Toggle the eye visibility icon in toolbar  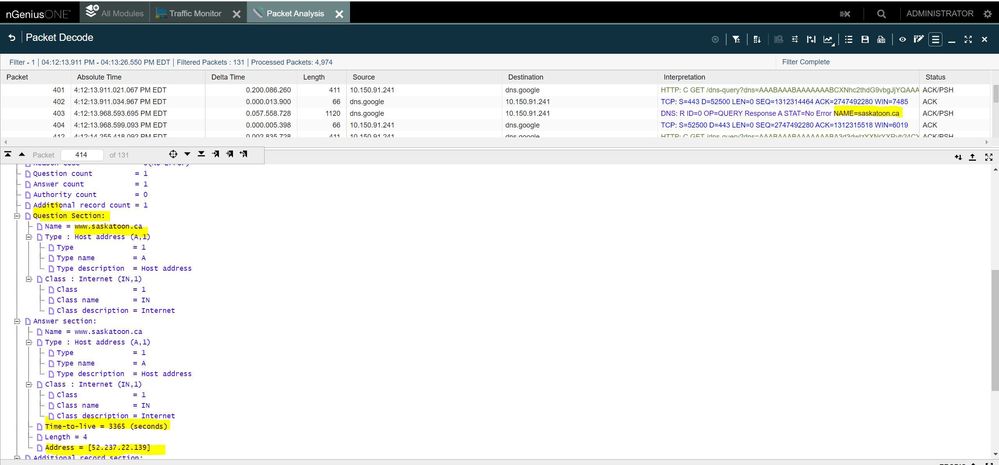[x=902, y=39]
